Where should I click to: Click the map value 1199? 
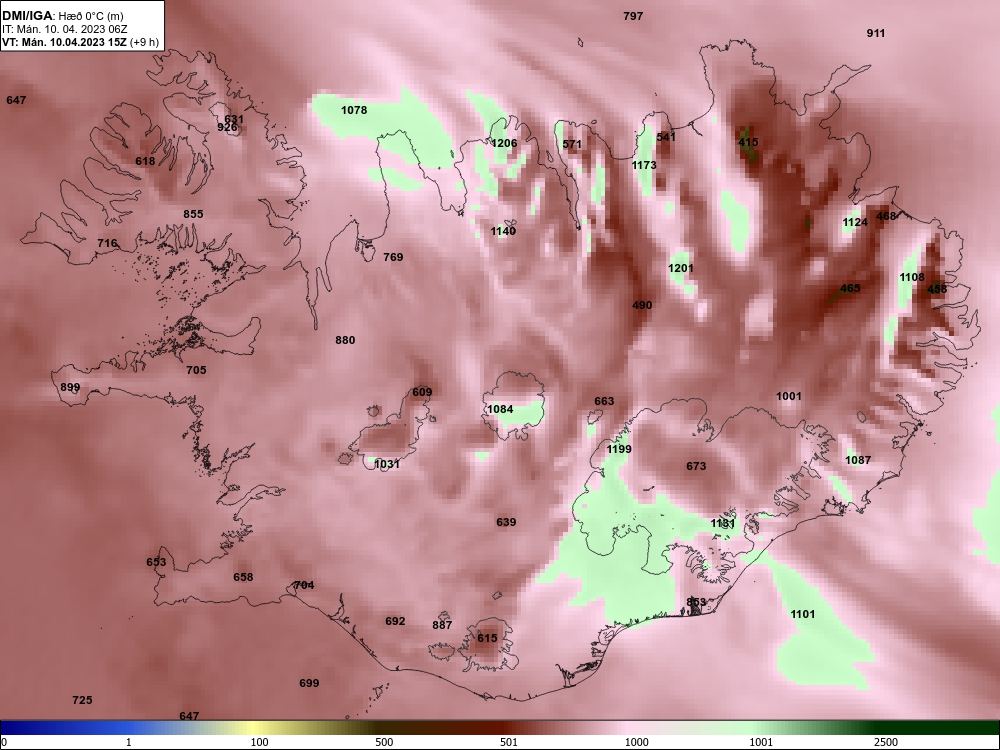(619, 450)
